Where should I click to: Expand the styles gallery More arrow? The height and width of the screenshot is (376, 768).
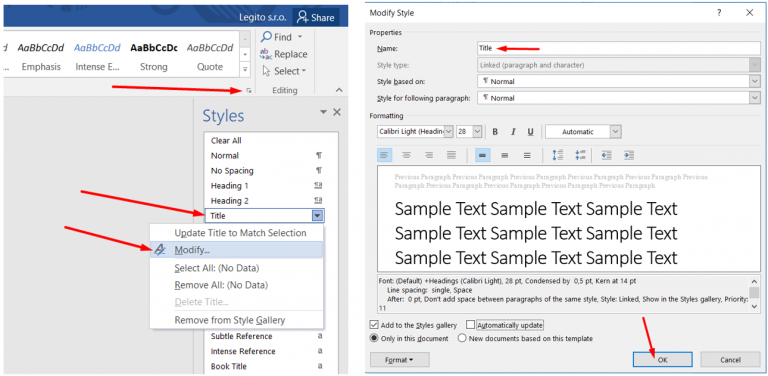(245, 70)
